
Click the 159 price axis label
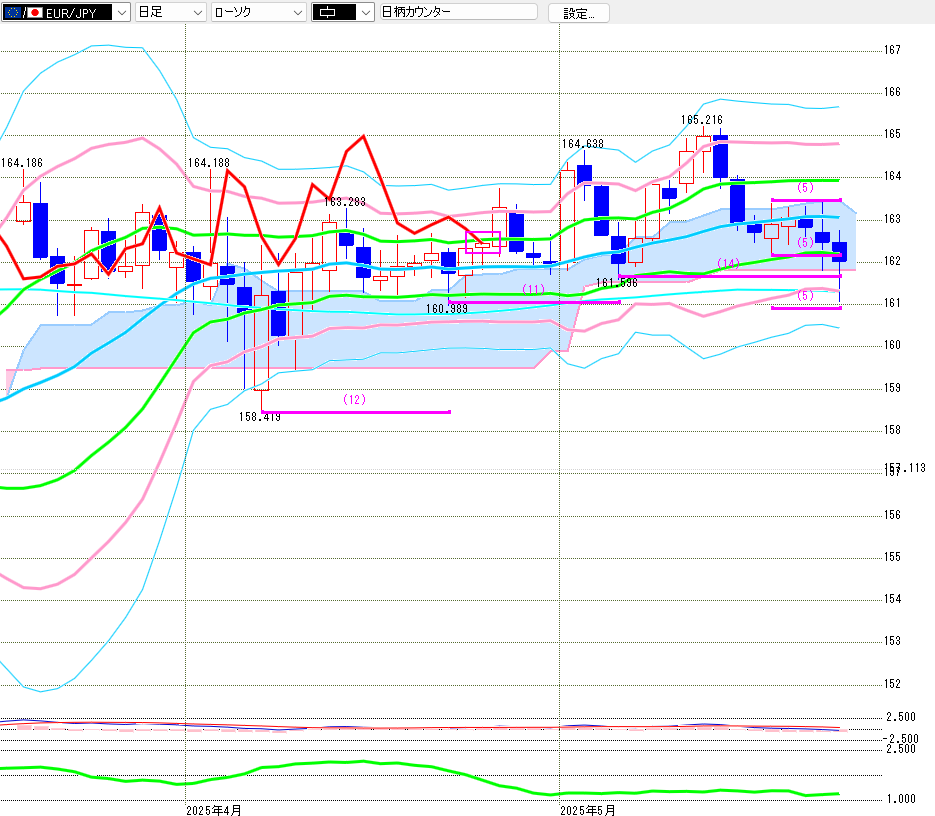click(892, 388)
